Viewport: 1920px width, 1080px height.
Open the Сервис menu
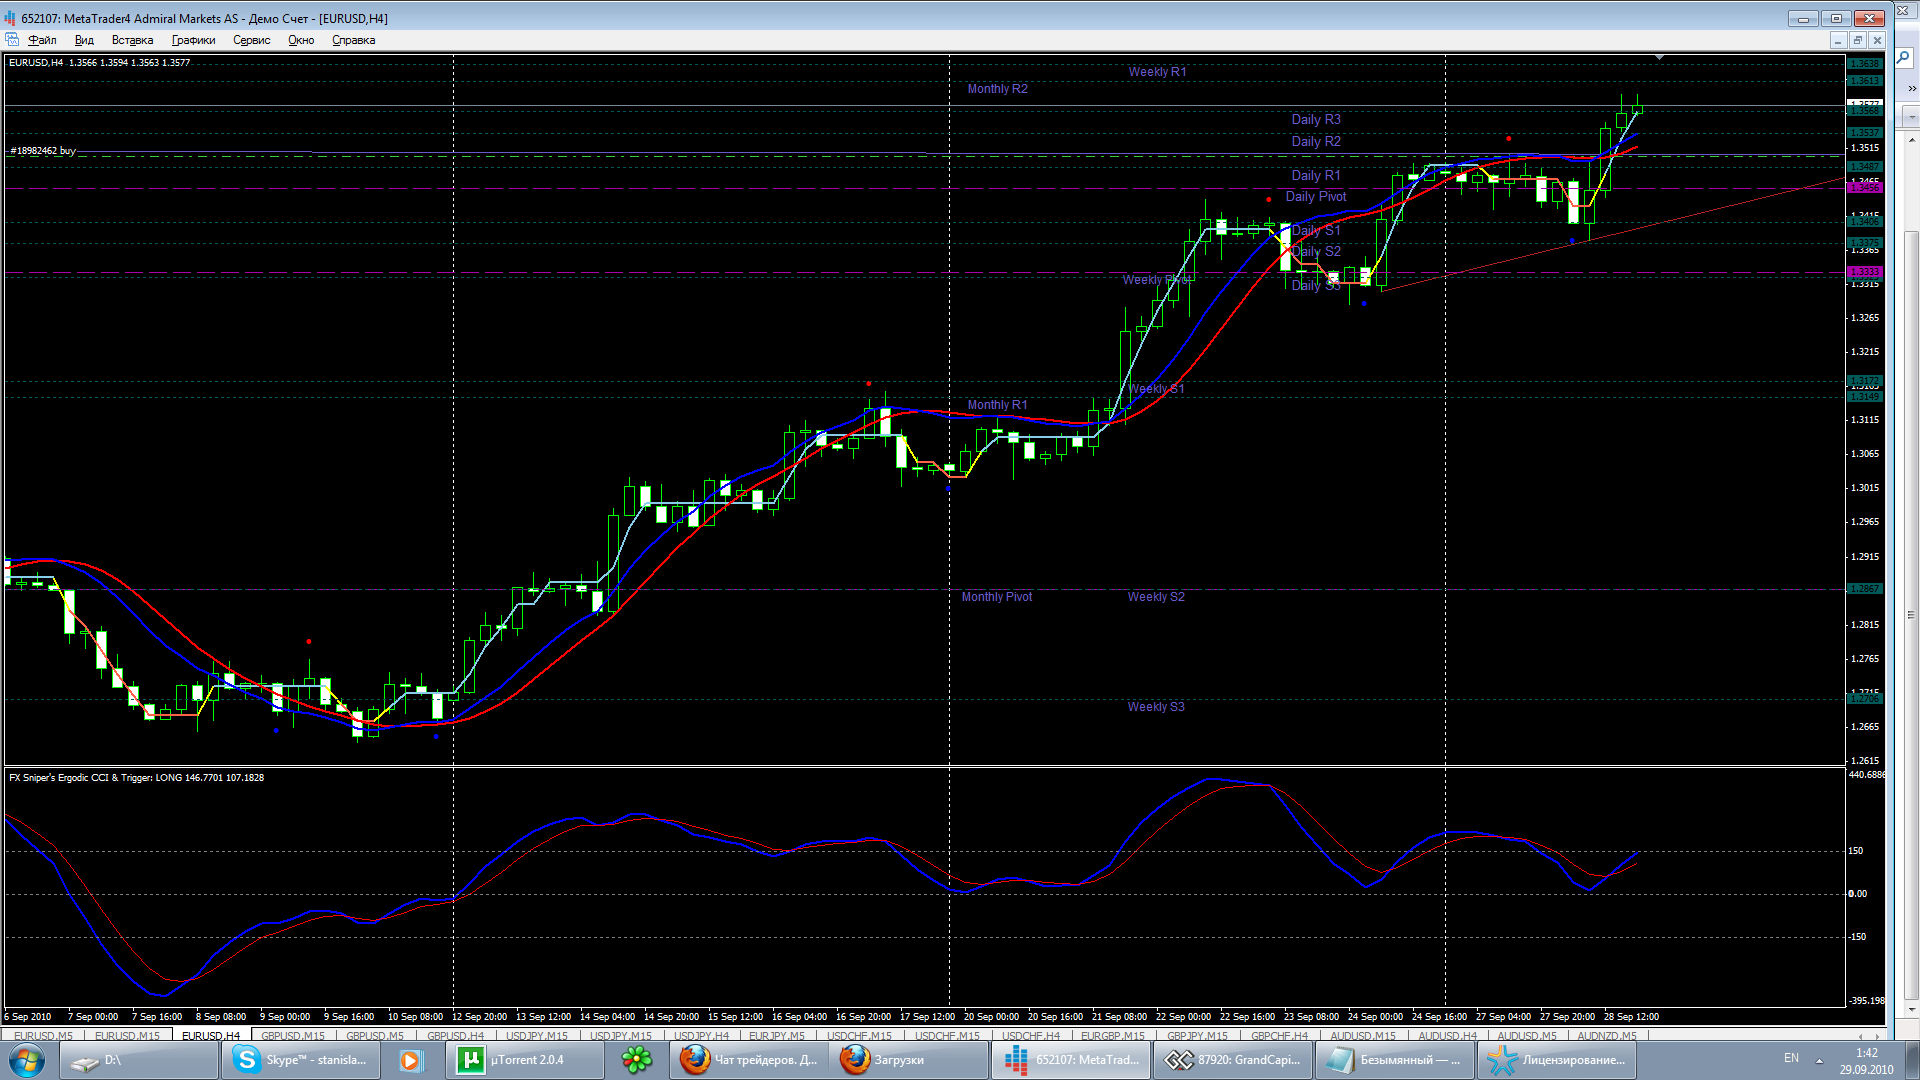click(251, 40)
